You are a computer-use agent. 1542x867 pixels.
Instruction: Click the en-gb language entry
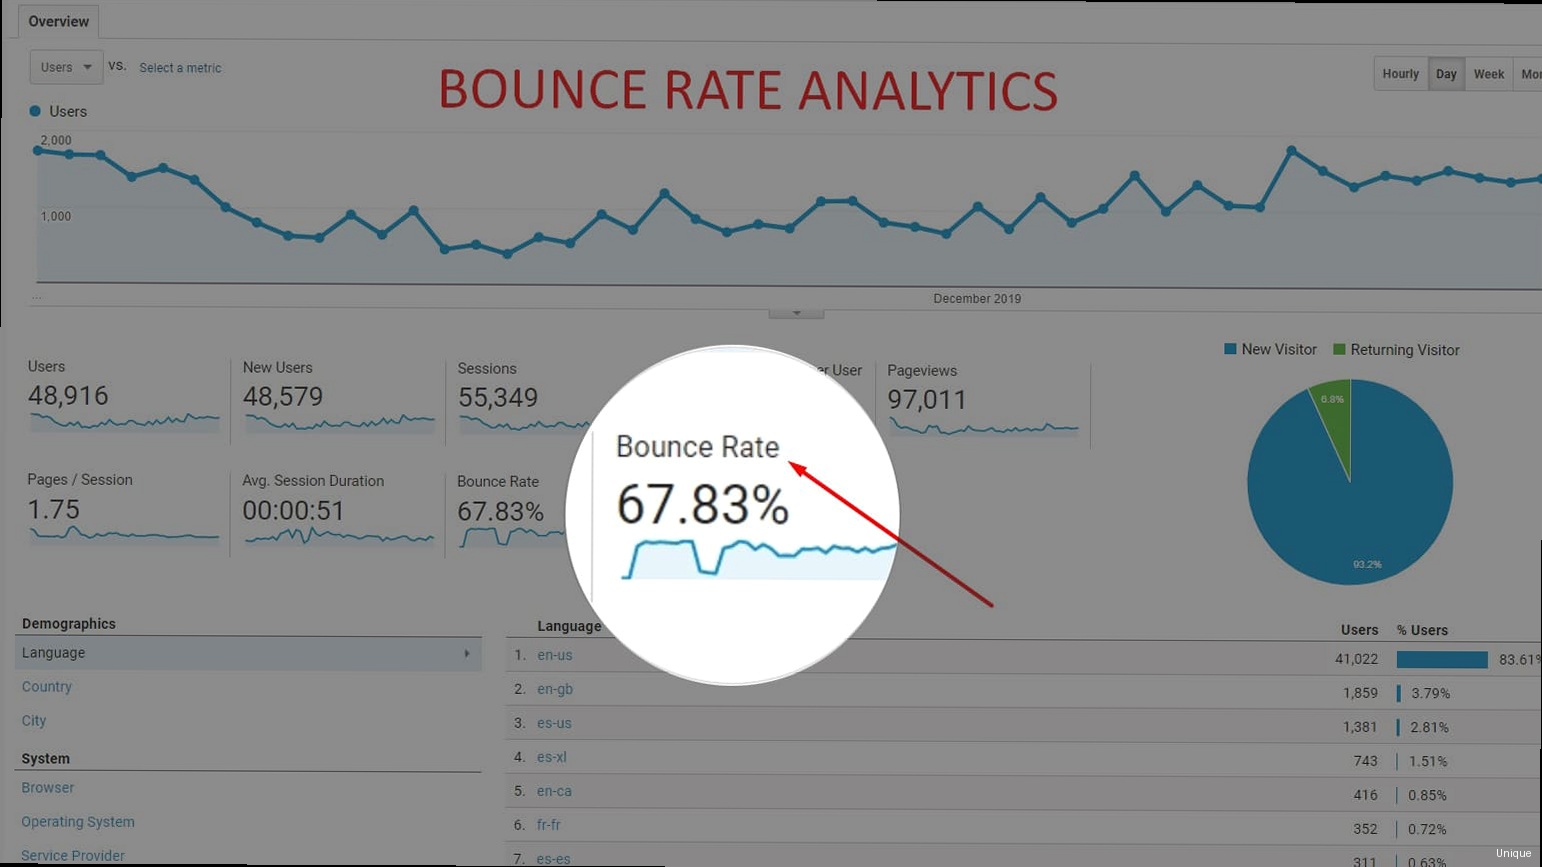[554, 689]
